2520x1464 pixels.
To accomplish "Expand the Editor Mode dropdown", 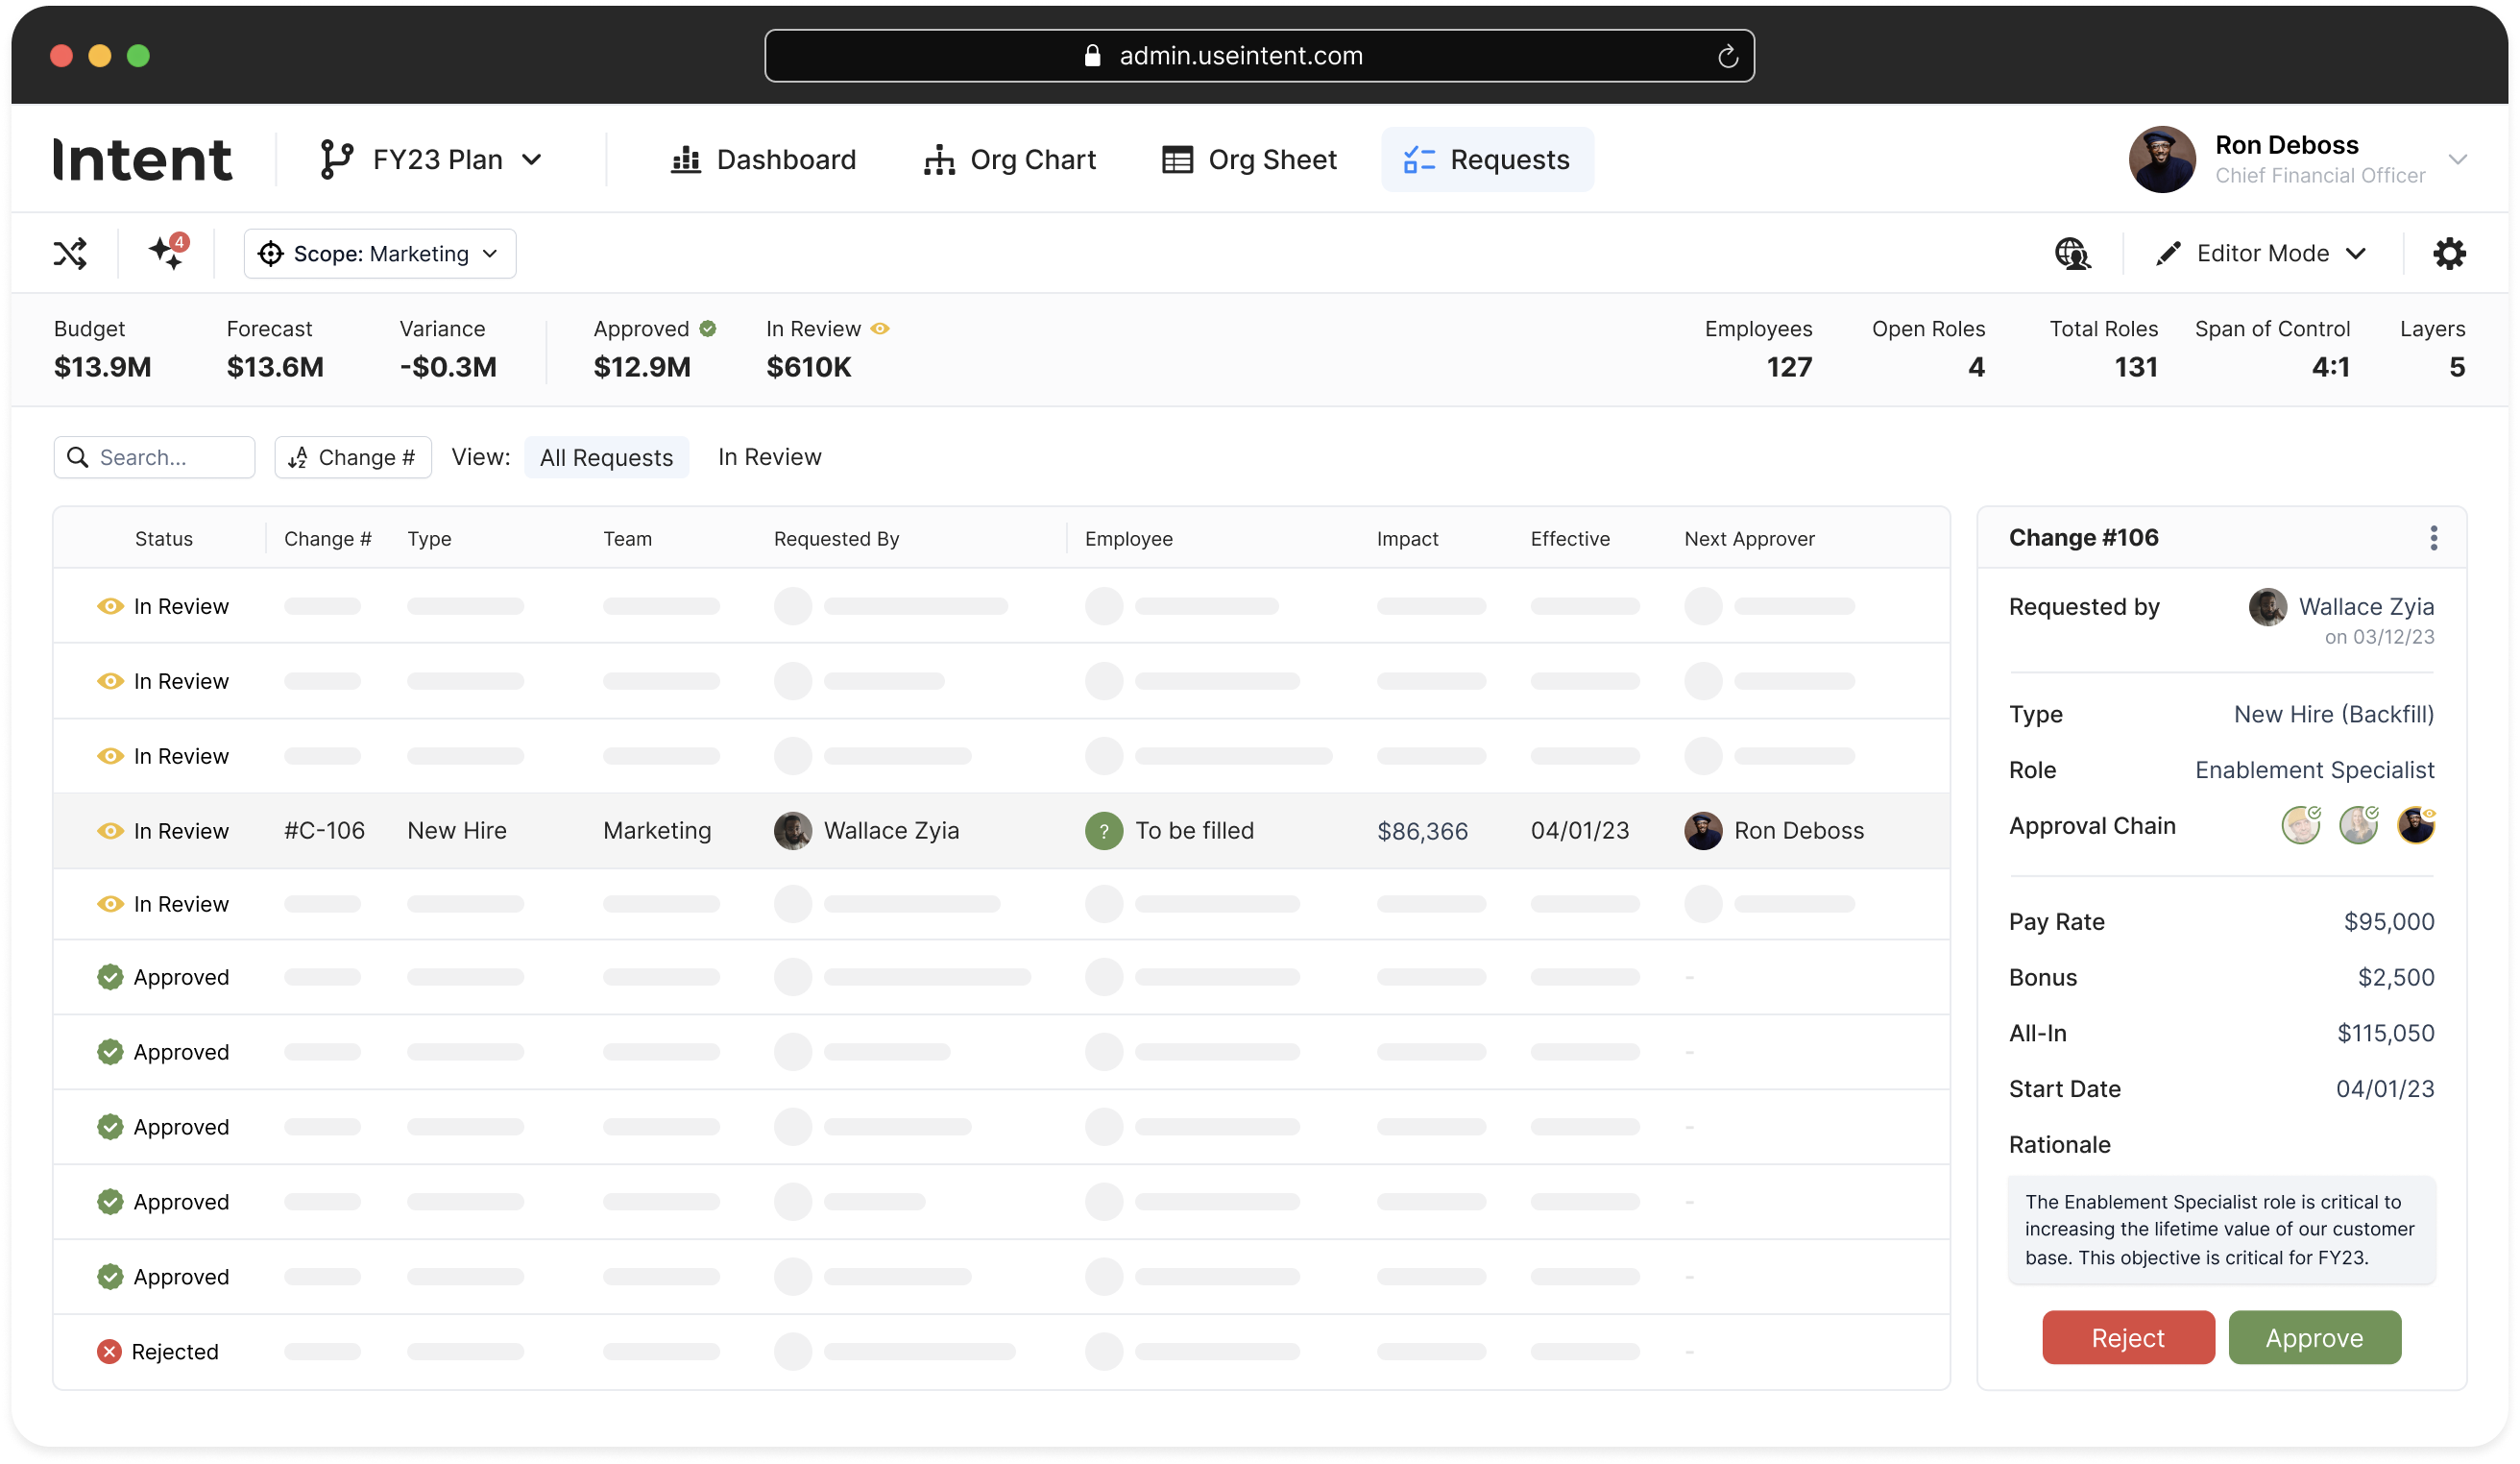I will coord(2261,254).
